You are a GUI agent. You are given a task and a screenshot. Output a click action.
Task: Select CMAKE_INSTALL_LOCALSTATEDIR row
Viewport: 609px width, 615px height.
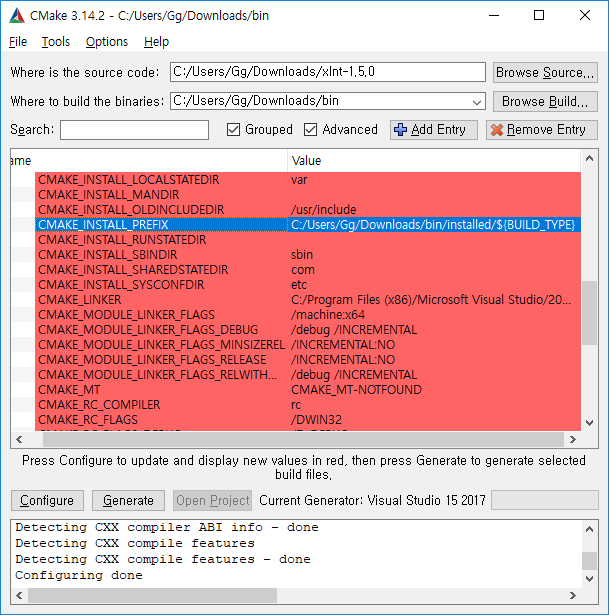[308, 180]
